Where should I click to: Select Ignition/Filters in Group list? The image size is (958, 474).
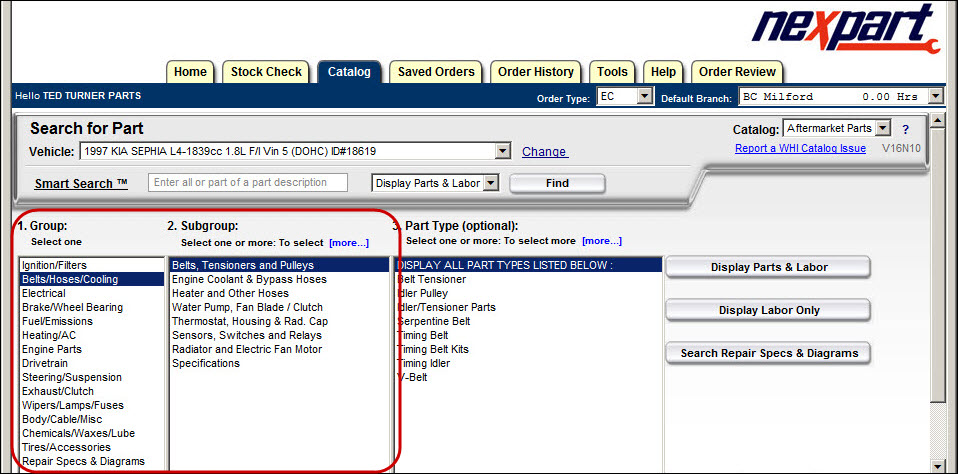(92, 265)
